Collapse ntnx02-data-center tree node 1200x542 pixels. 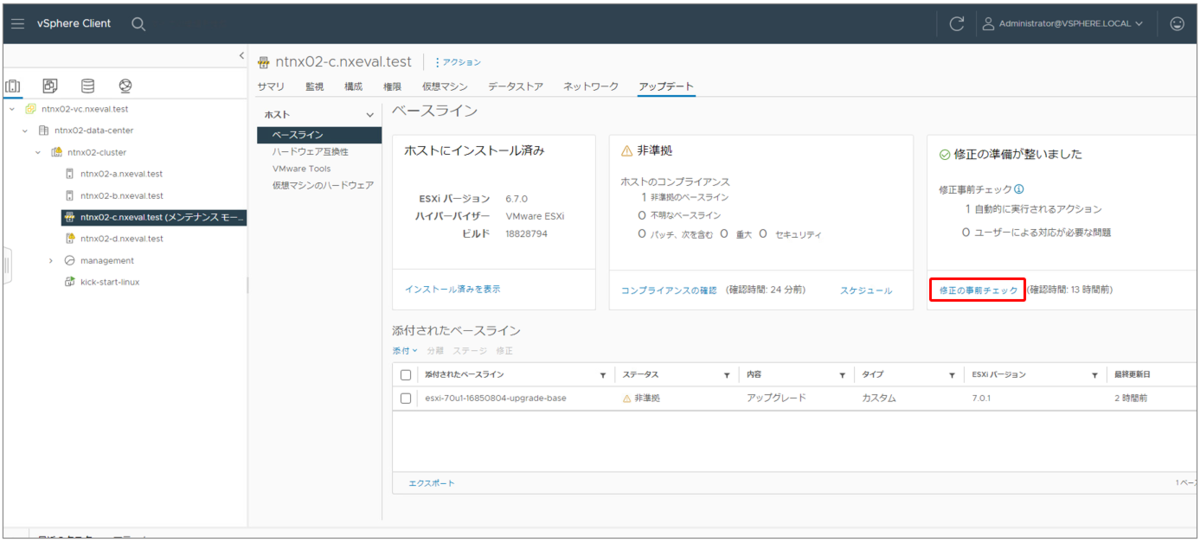pos(25,130)
